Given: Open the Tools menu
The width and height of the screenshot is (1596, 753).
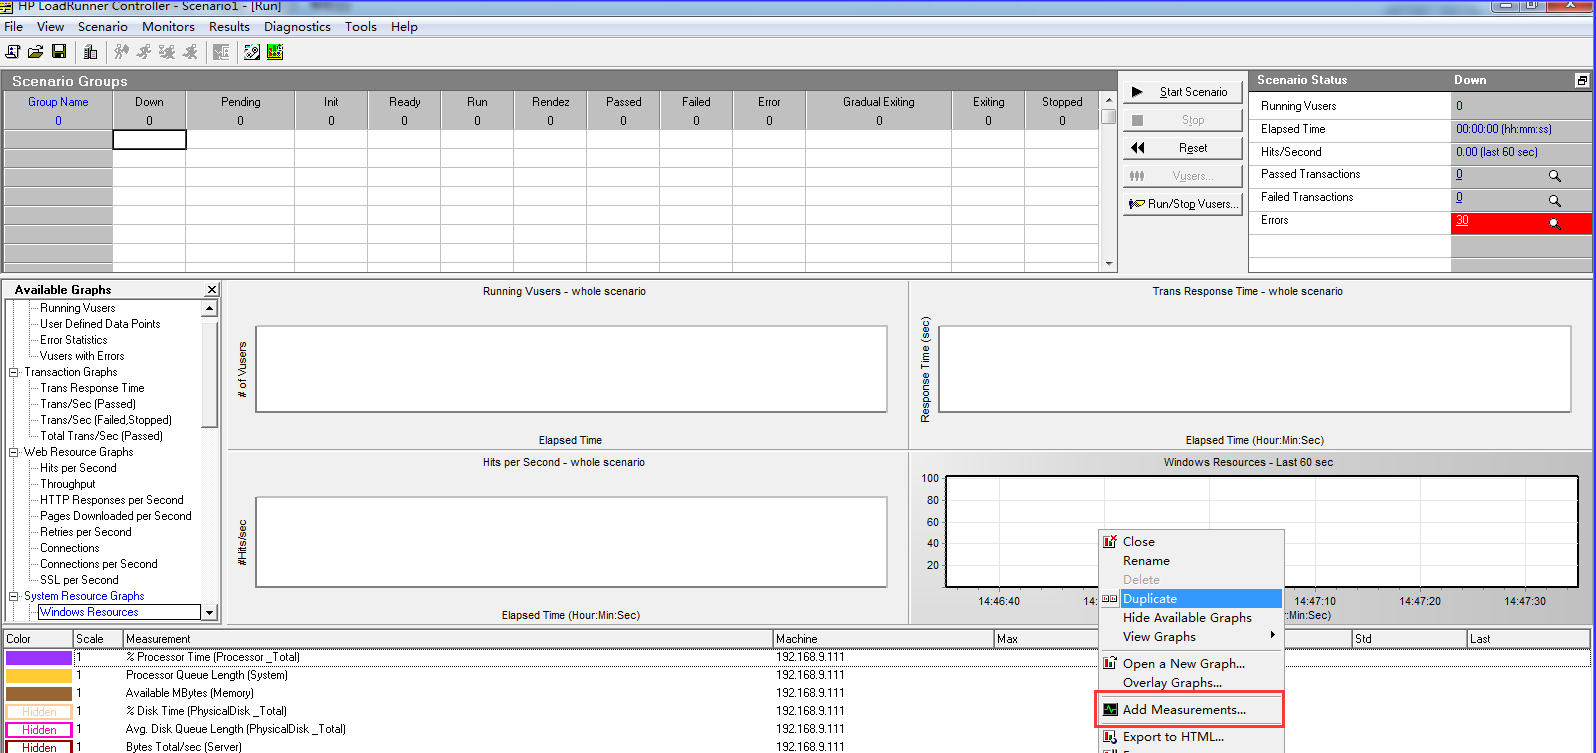Looking at the screenshot, I should tap(361, 27).
